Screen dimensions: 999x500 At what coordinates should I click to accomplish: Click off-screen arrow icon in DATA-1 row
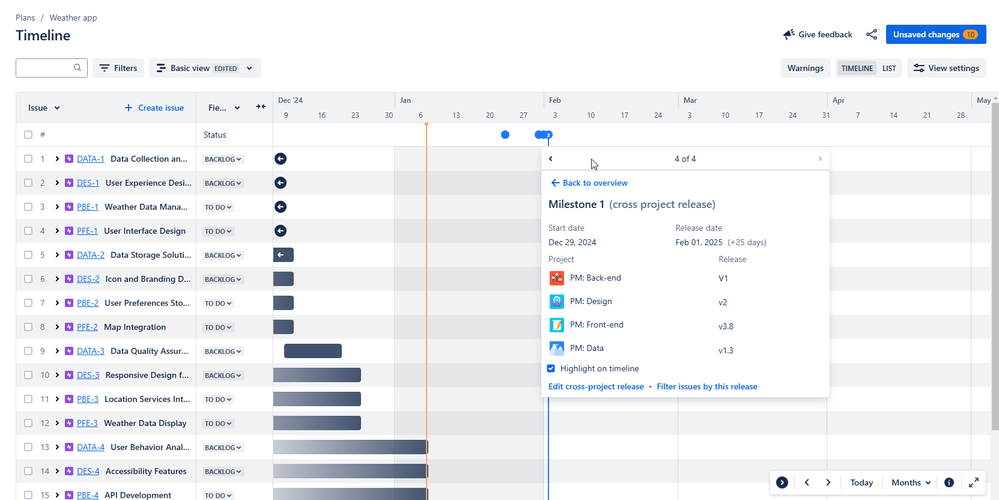pyautogui.click(x=280, y=159)
